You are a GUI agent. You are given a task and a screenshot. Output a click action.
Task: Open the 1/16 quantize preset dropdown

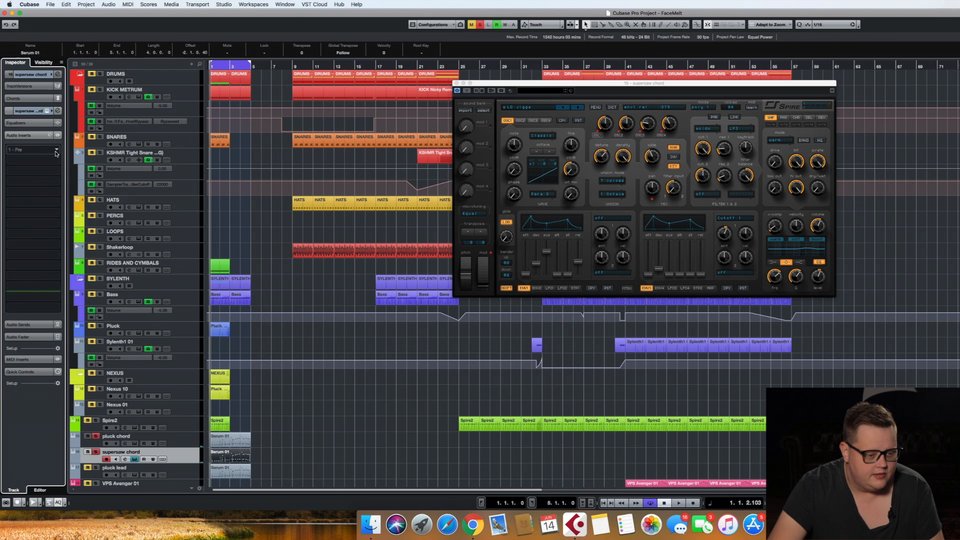(835, 24)
